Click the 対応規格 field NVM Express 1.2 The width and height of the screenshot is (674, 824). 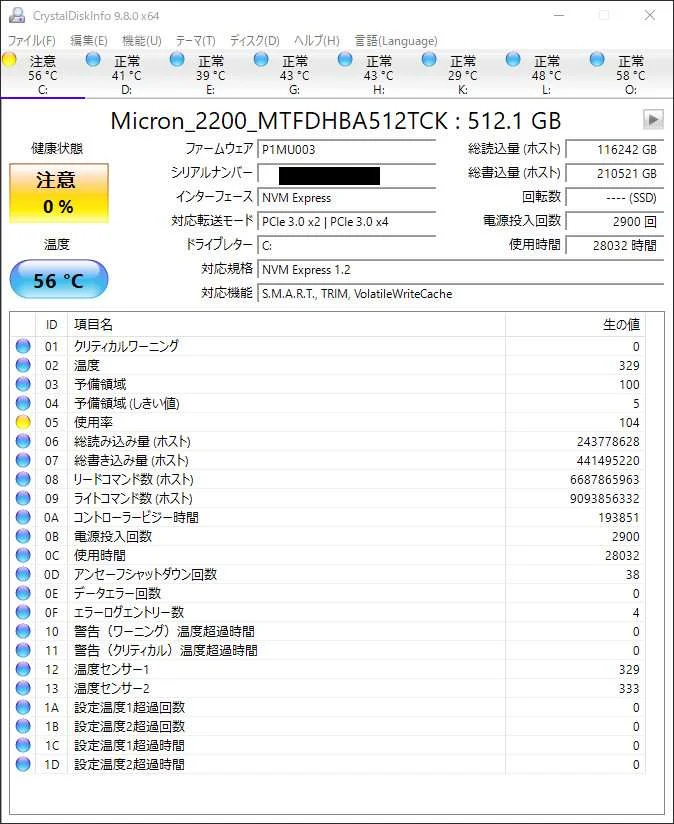[461, 270]
